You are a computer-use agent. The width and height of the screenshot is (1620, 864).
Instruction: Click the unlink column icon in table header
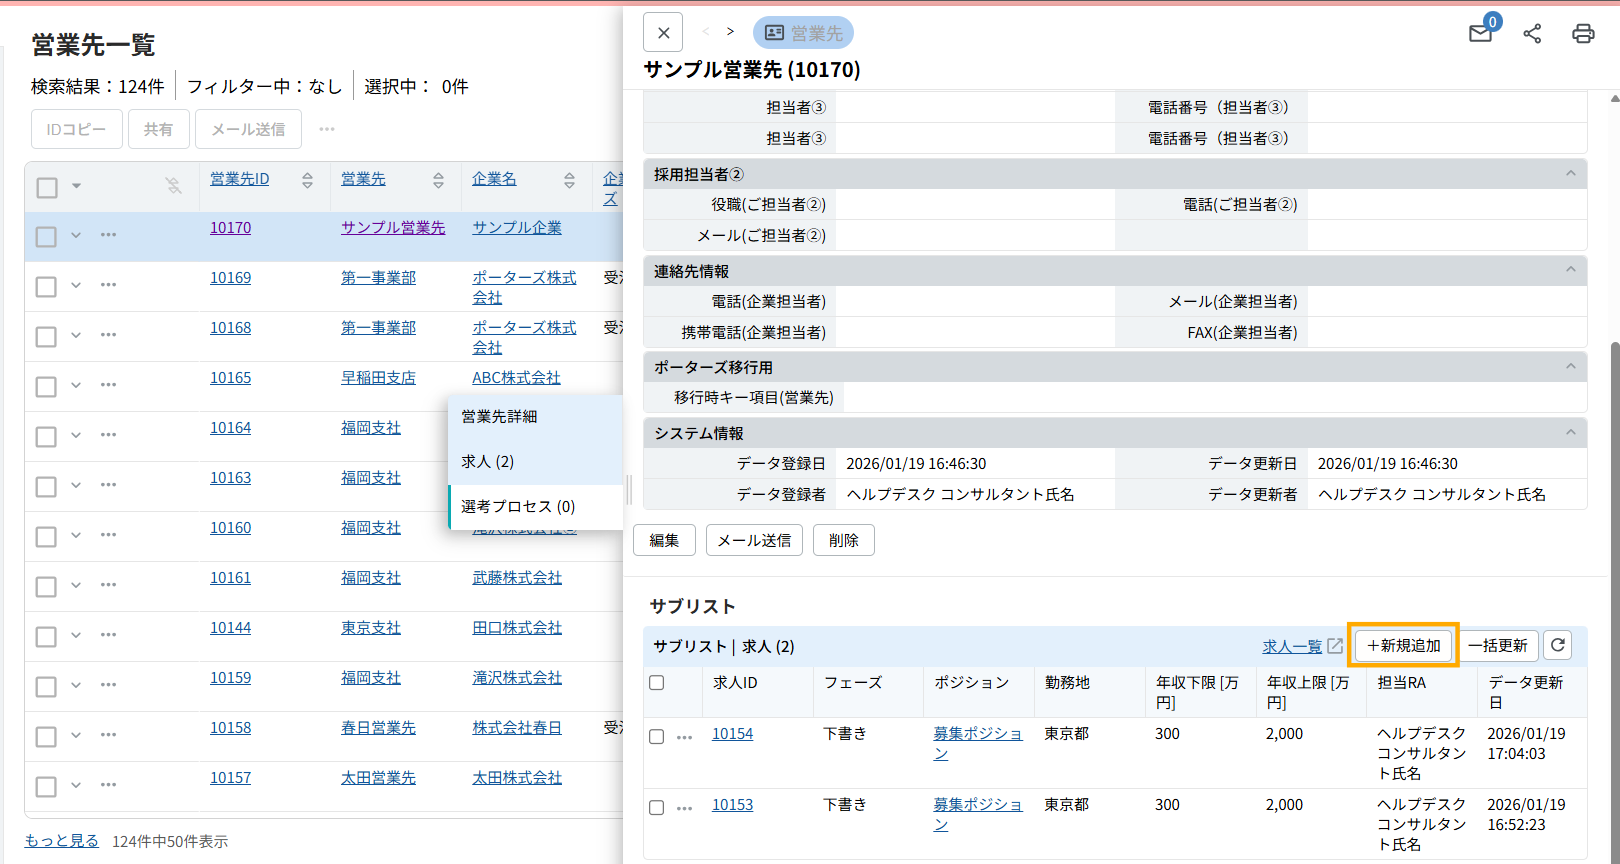point(173,185)
